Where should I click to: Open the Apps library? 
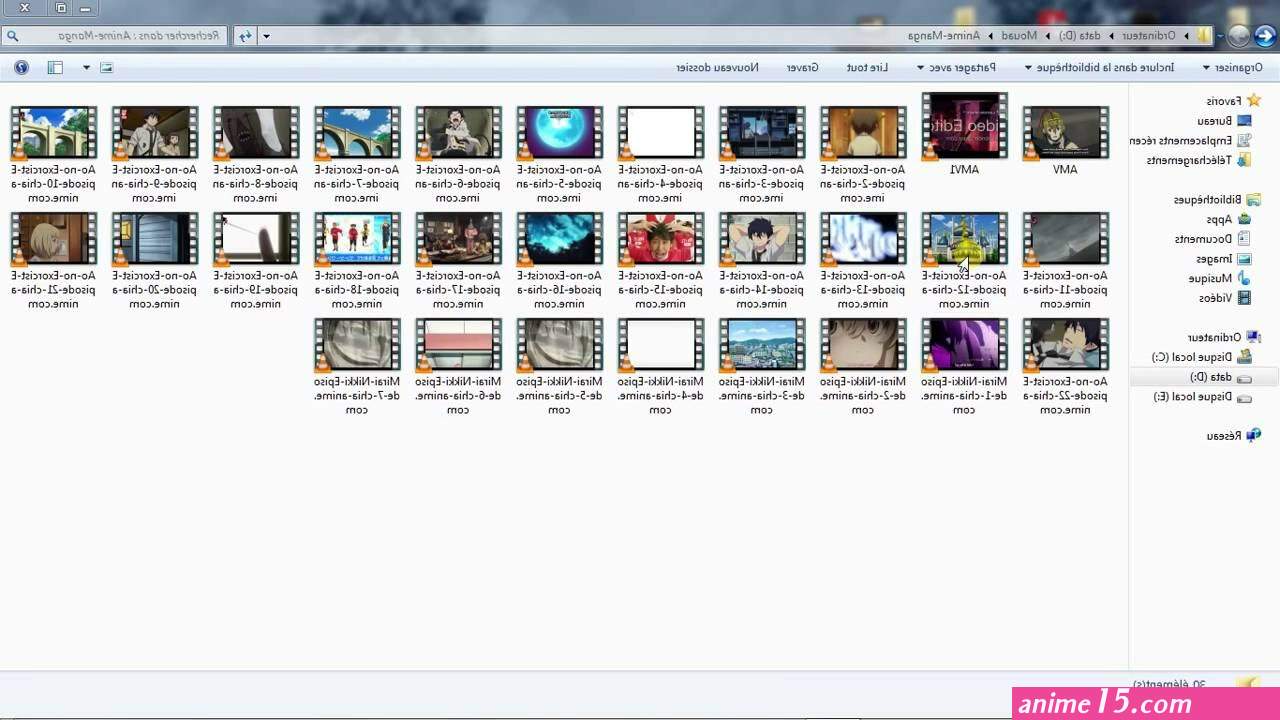(1228, 220)
